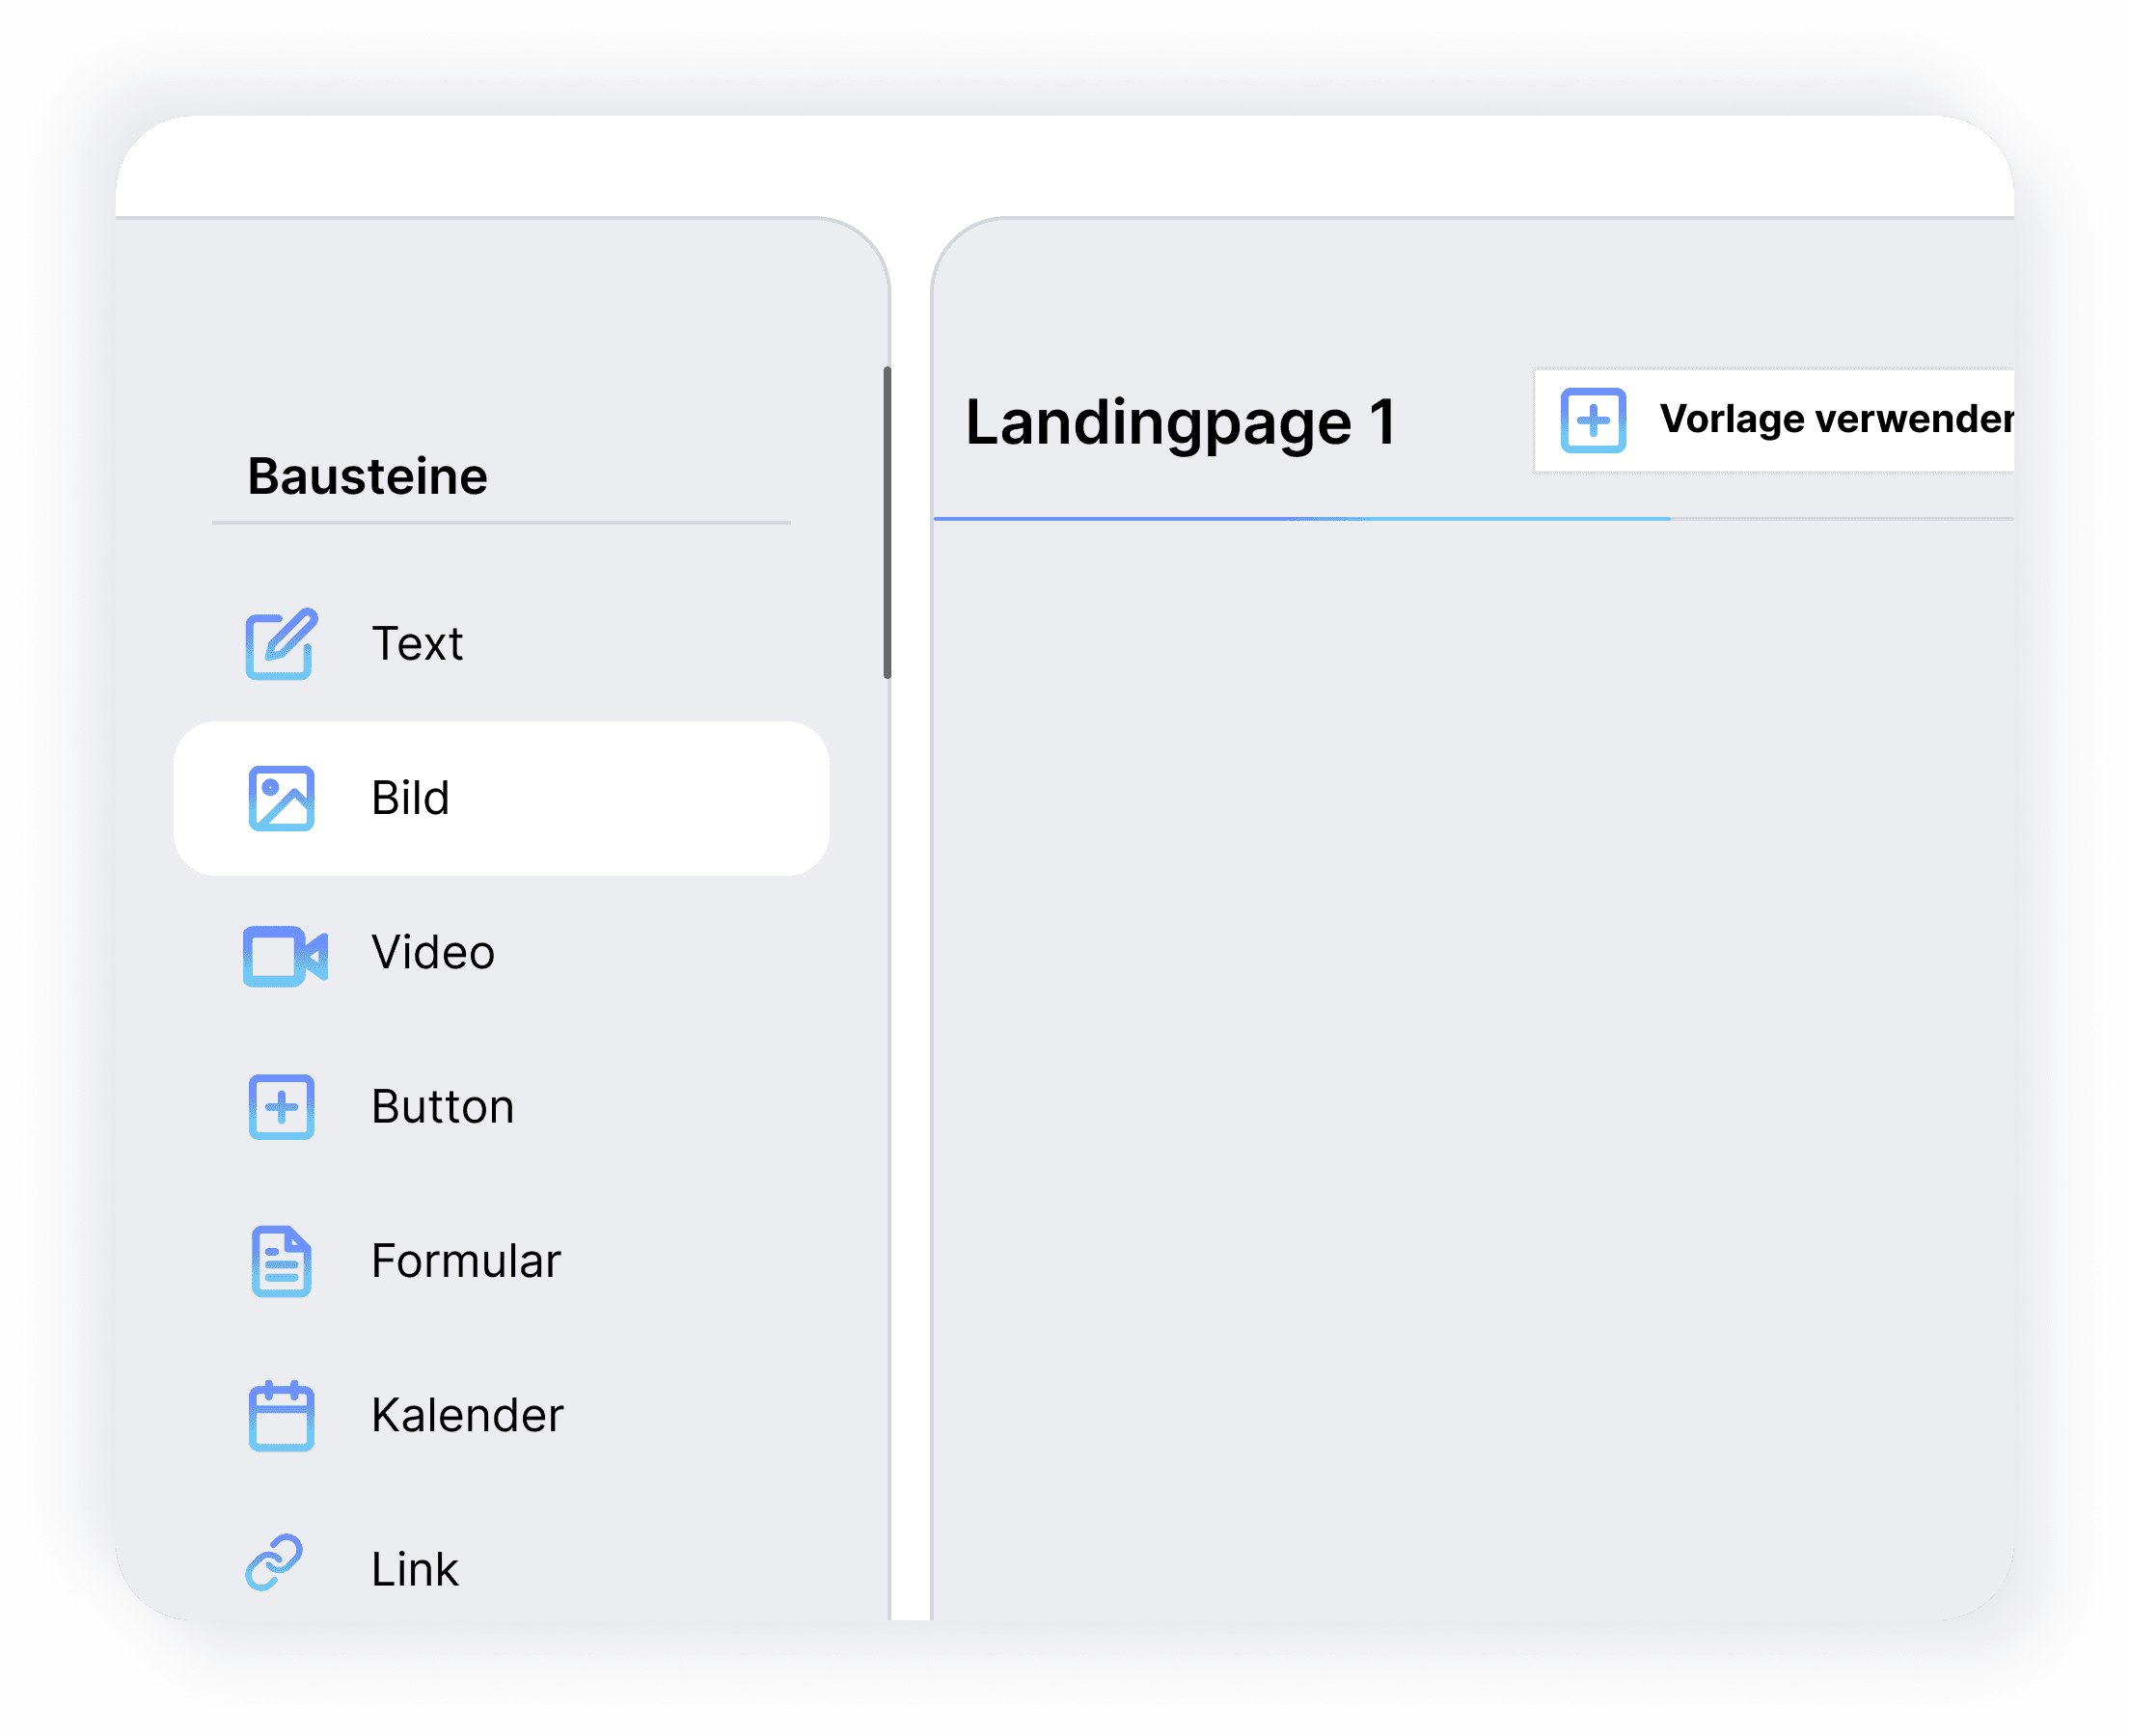Click the blue progress line under Landingpage 1
The image size is (2130, 1736).
click(1300, 518)
